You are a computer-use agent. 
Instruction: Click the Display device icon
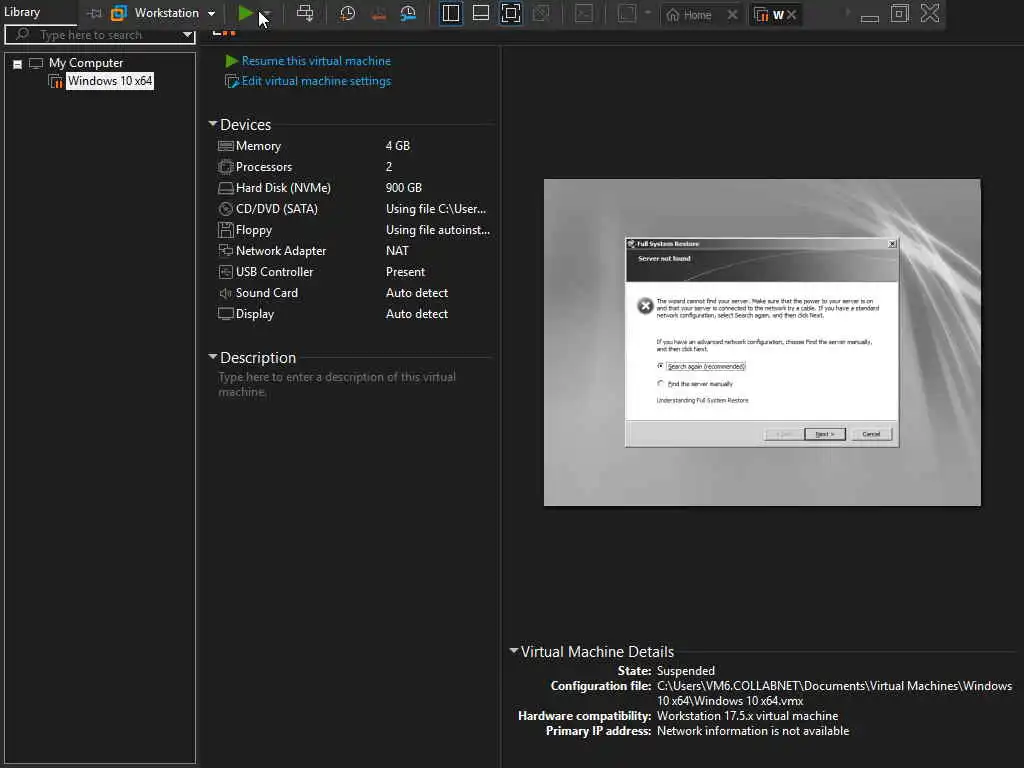225,314
